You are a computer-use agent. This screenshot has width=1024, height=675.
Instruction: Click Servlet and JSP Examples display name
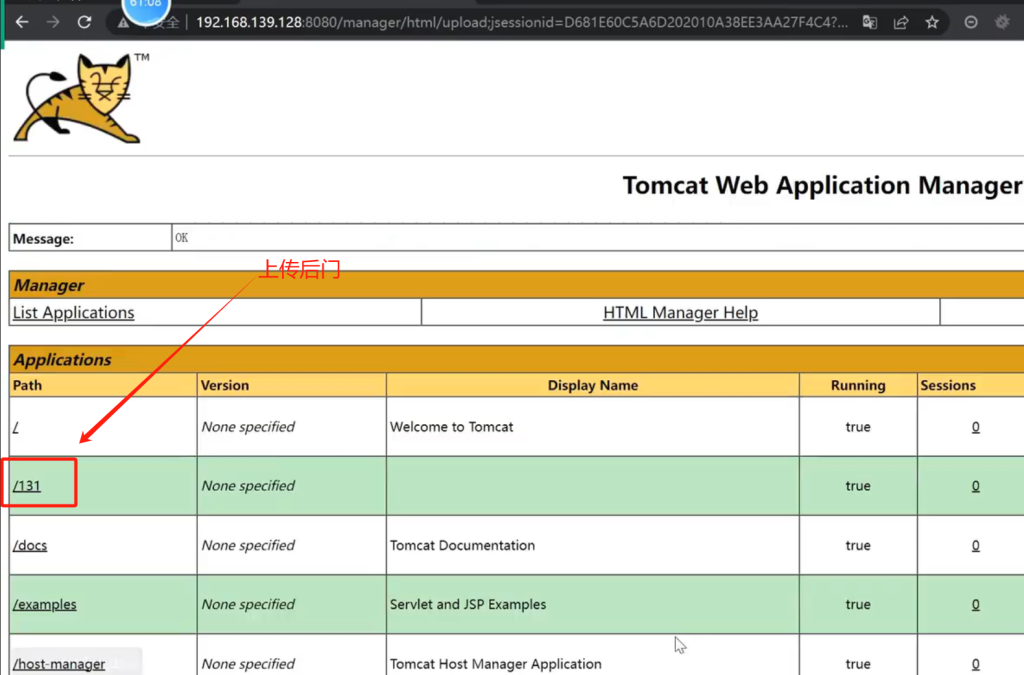point(468,604)
